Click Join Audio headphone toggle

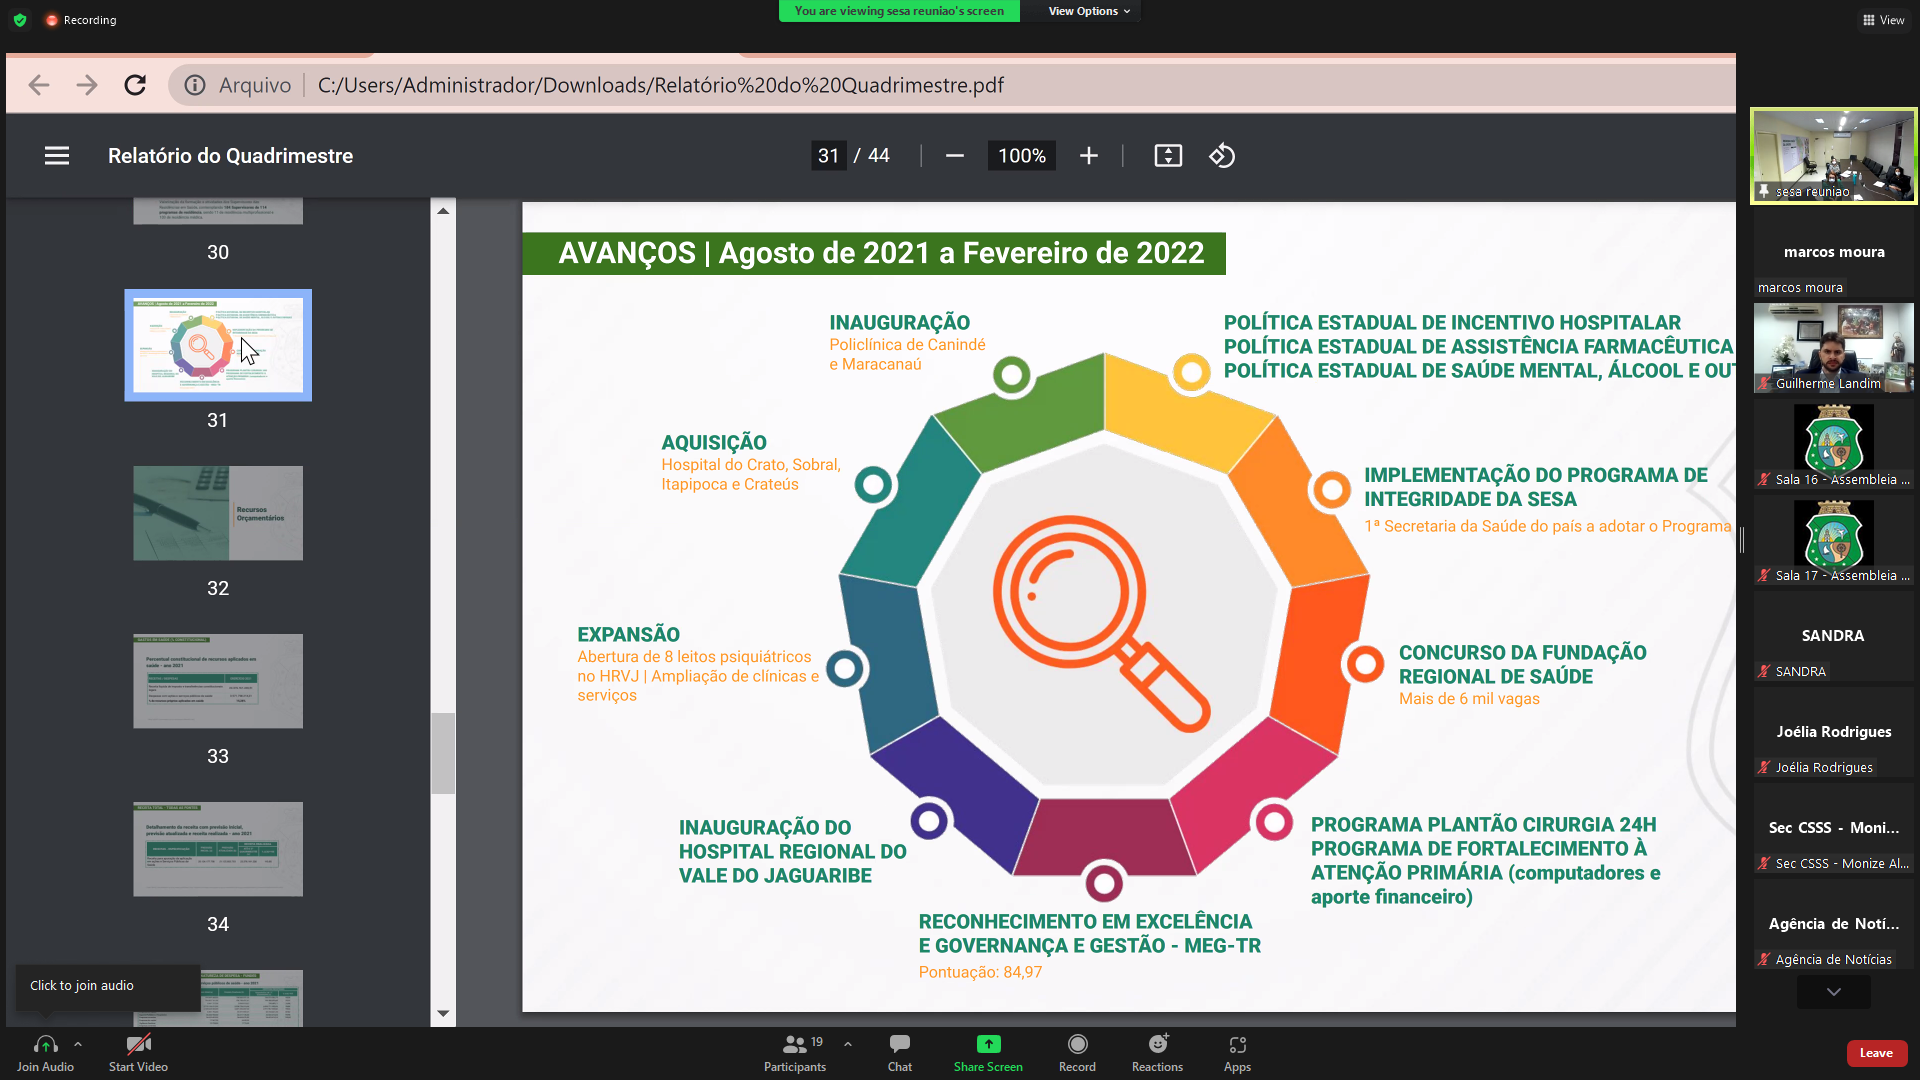click(45, 1052)
